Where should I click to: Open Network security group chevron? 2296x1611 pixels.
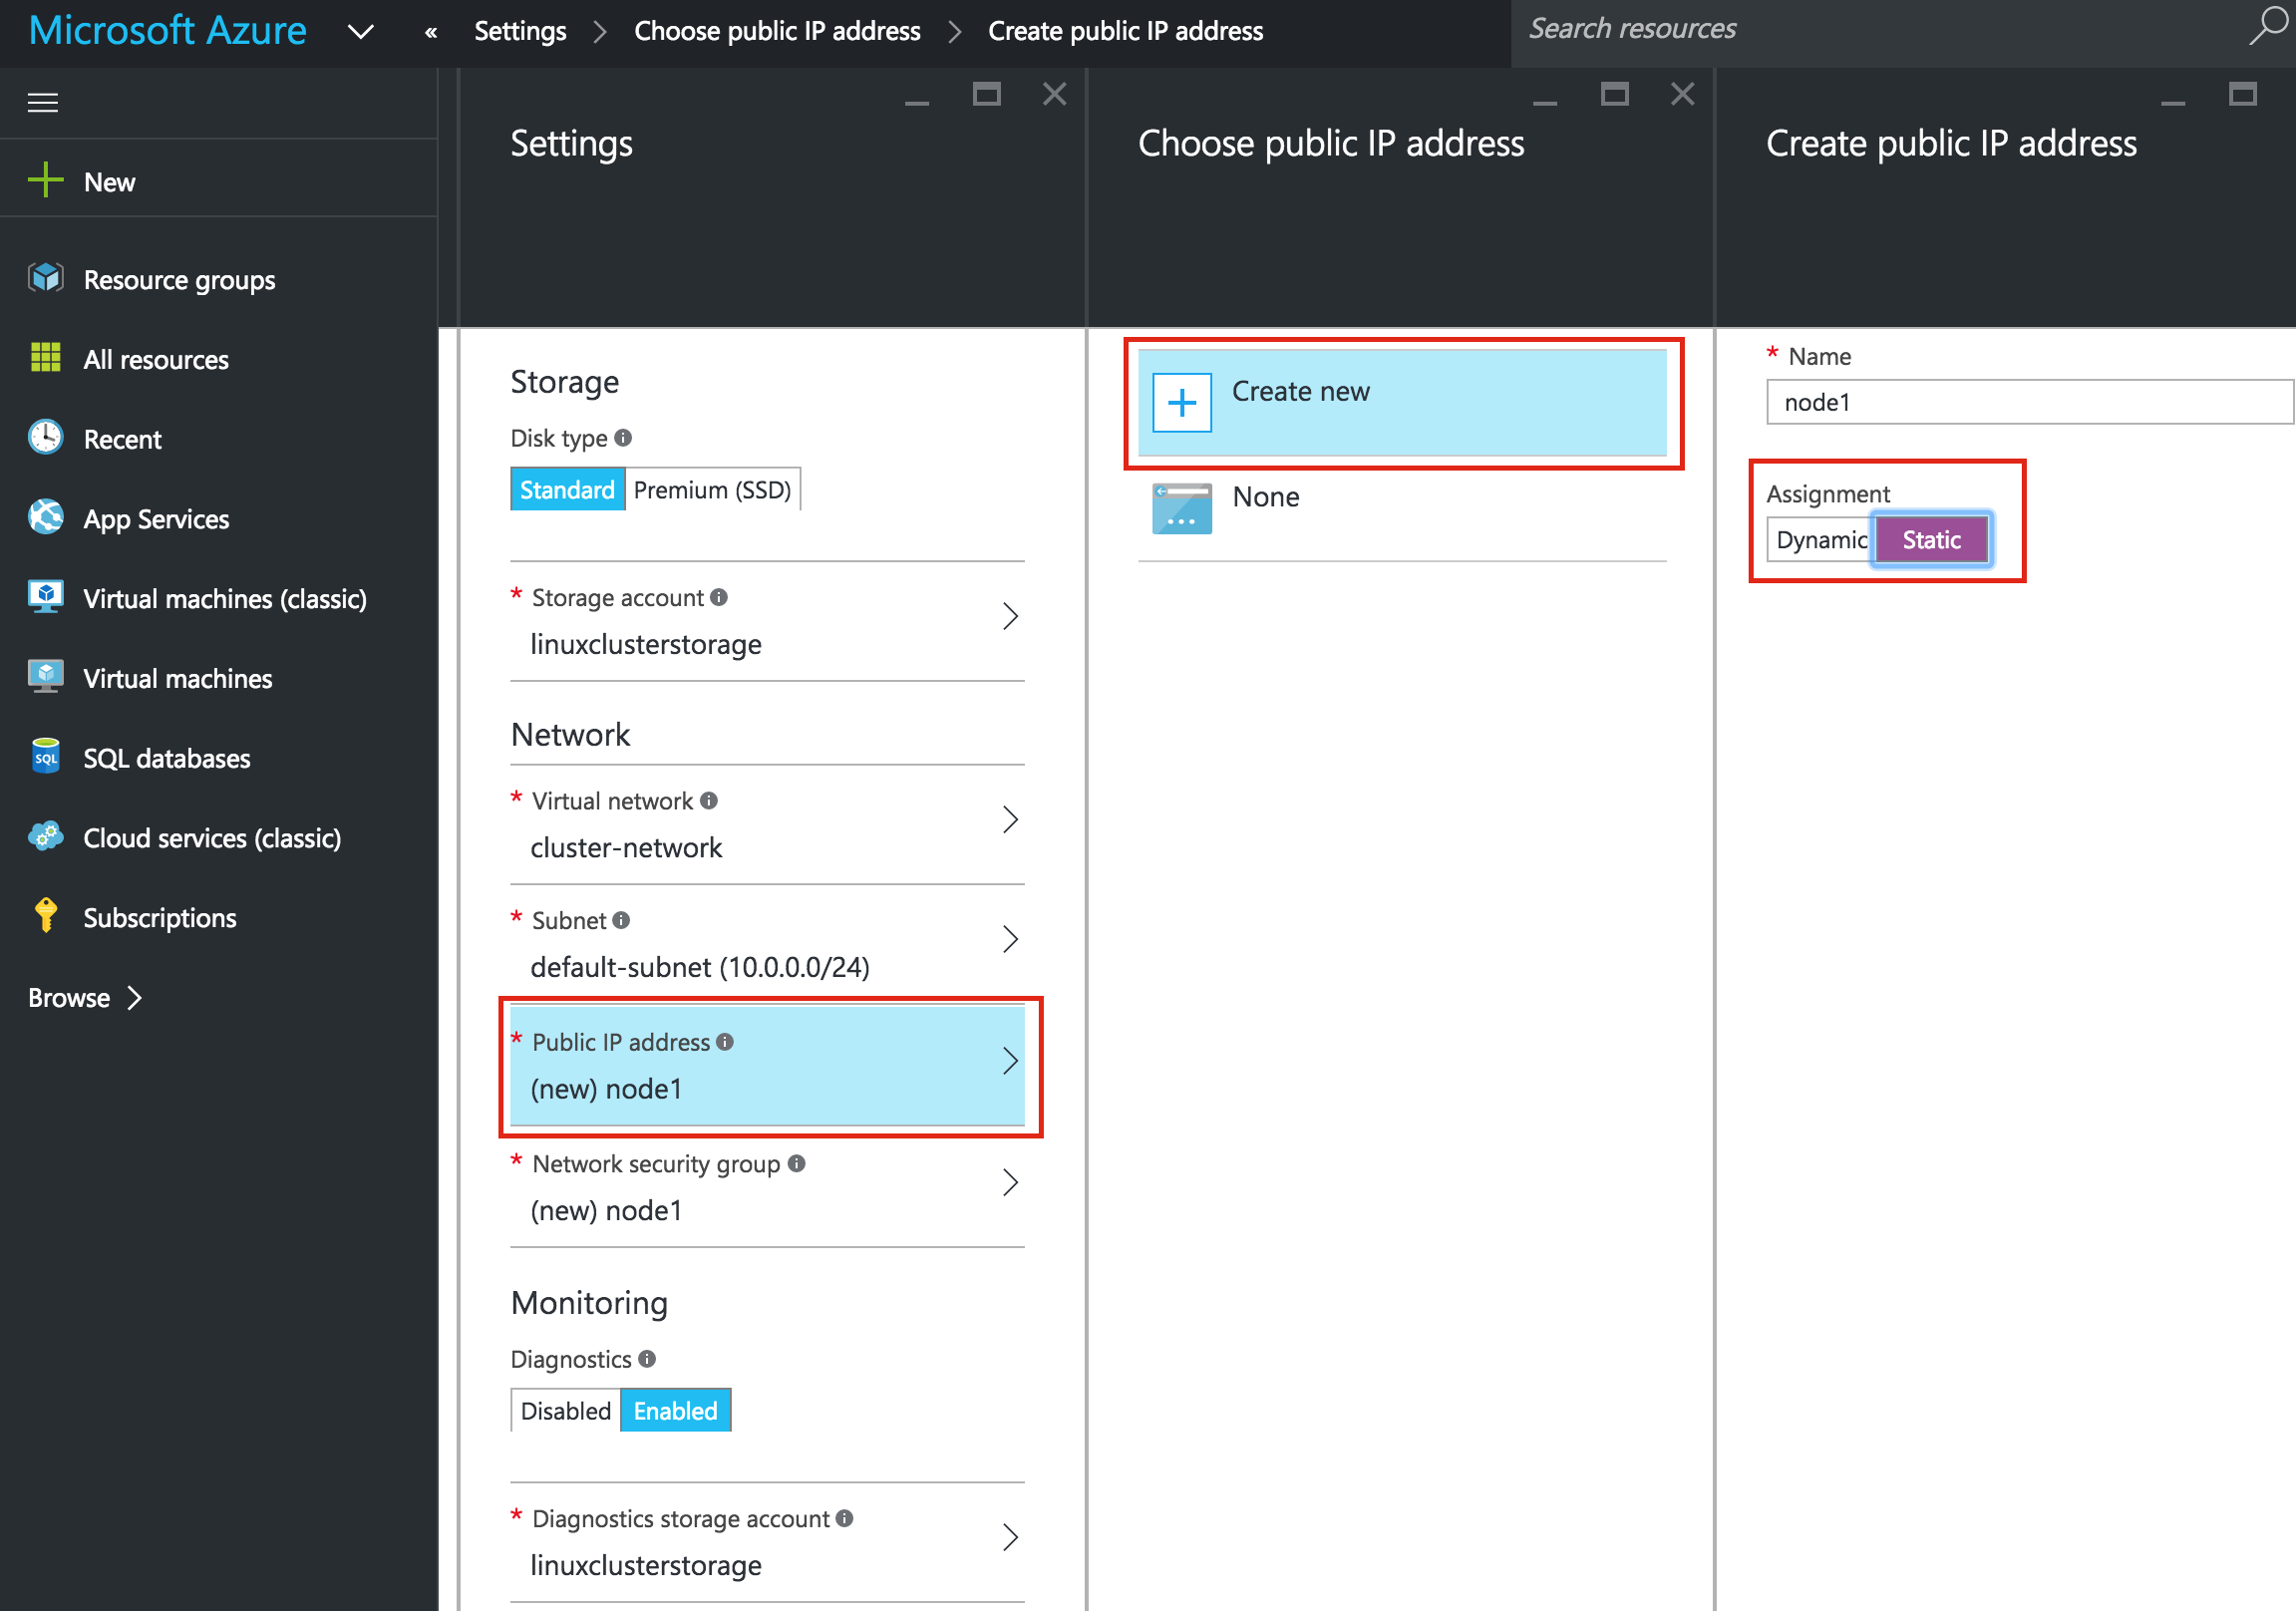pyautogui.click(x=1010, y=1183)
